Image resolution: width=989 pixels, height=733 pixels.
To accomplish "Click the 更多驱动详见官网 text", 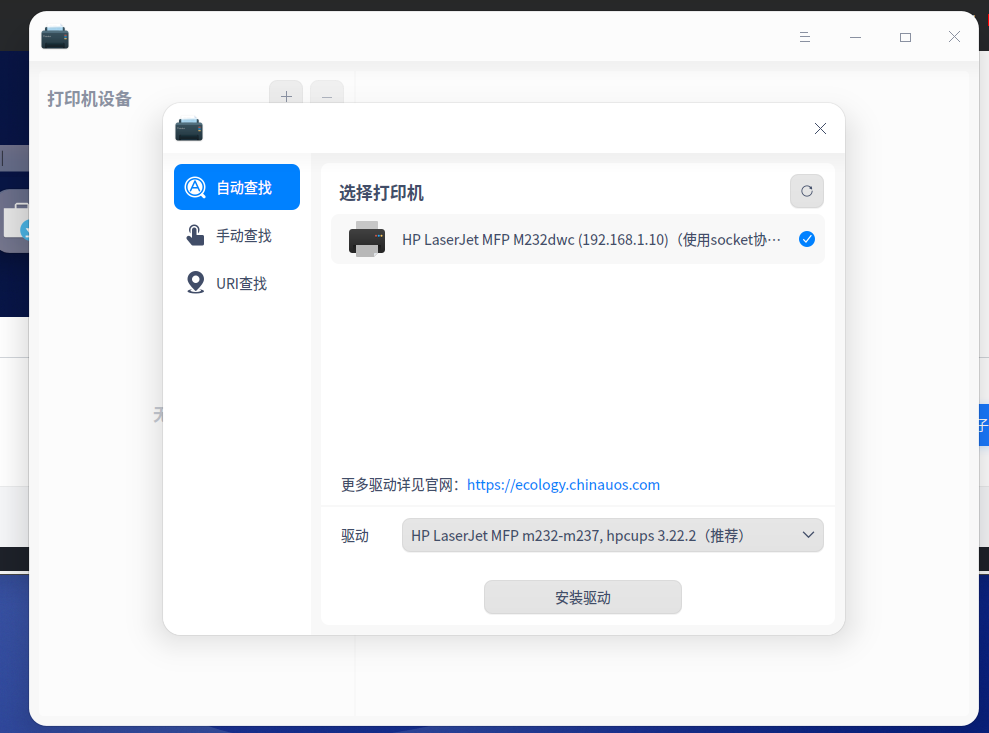I will click(401, 484).
